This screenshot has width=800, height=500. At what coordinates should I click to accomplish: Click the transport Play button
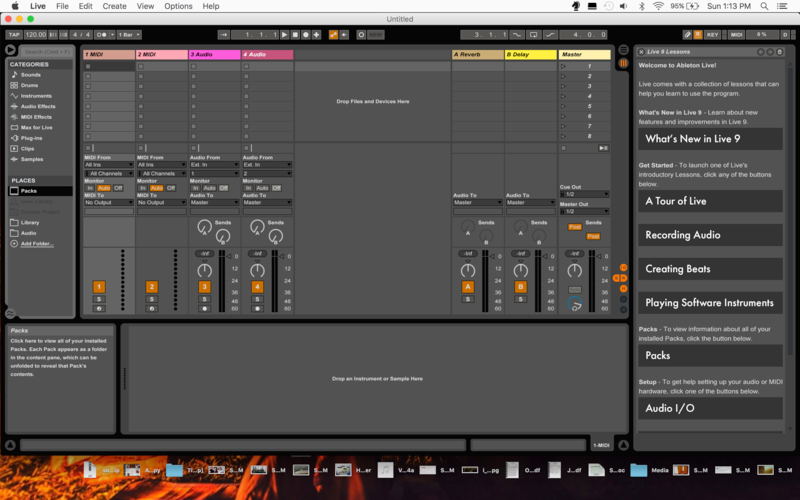click(x=285, y=35)
